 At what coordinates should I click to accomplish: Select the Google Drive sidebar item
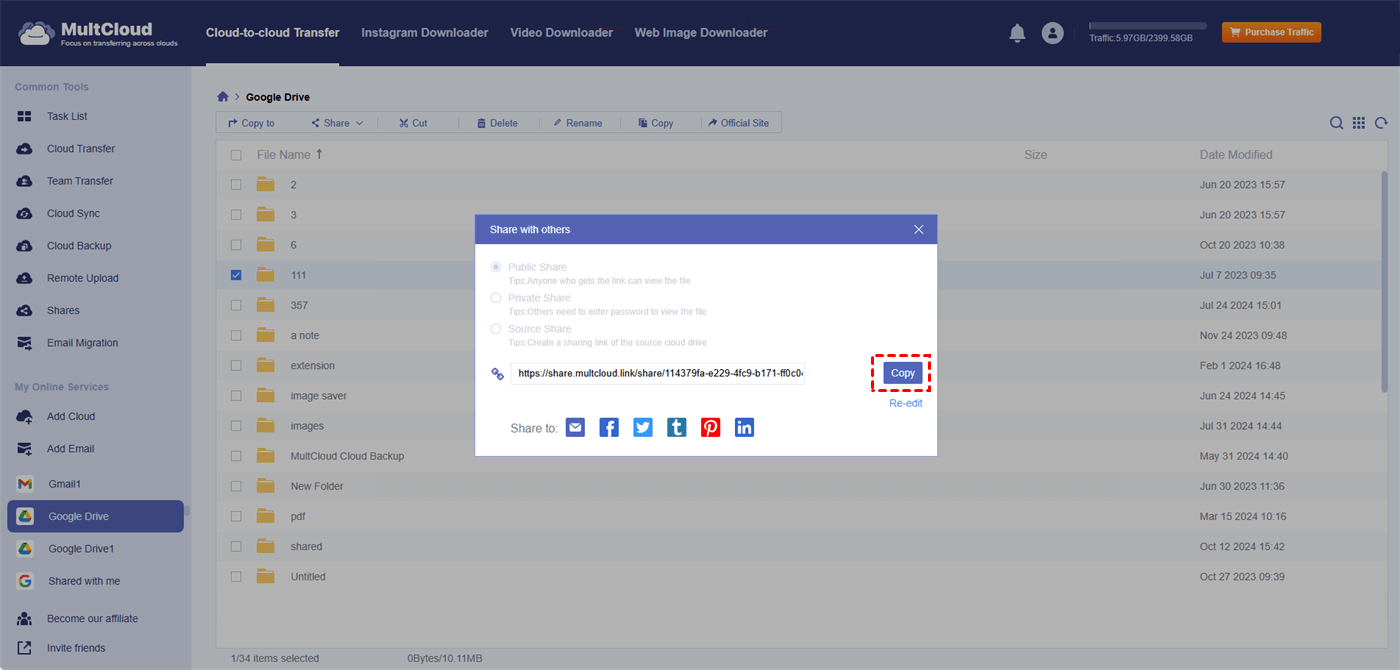click(x=95, y=516)
